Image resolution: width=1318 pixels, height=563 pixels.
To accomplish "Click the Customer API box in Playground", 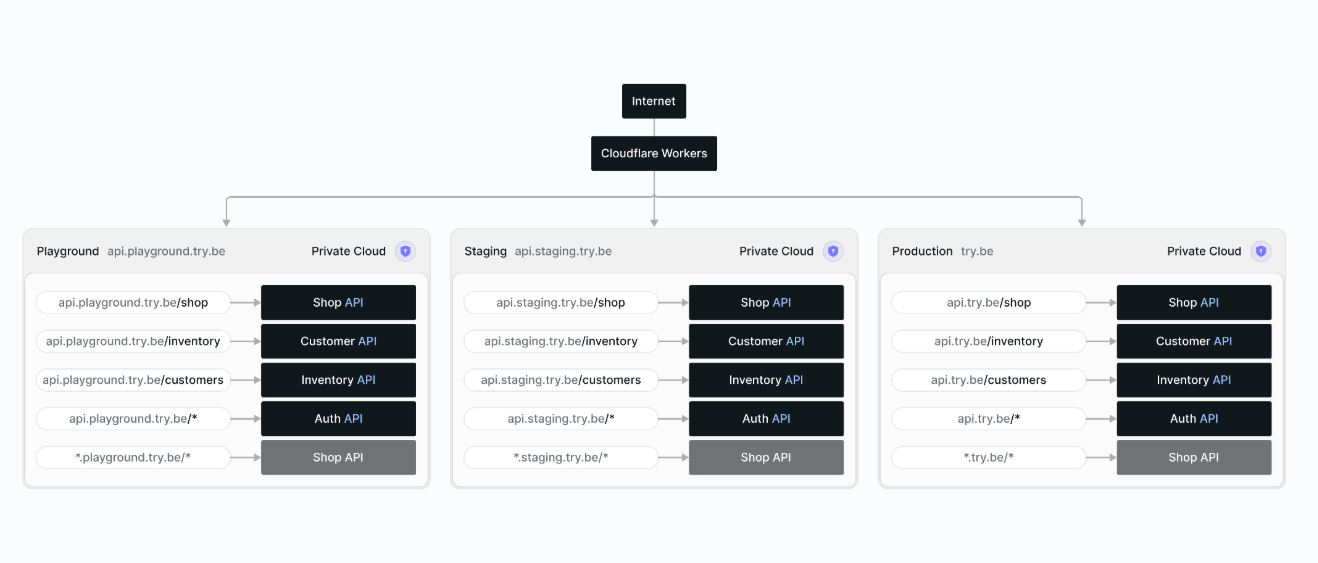I will coord(338,341).
